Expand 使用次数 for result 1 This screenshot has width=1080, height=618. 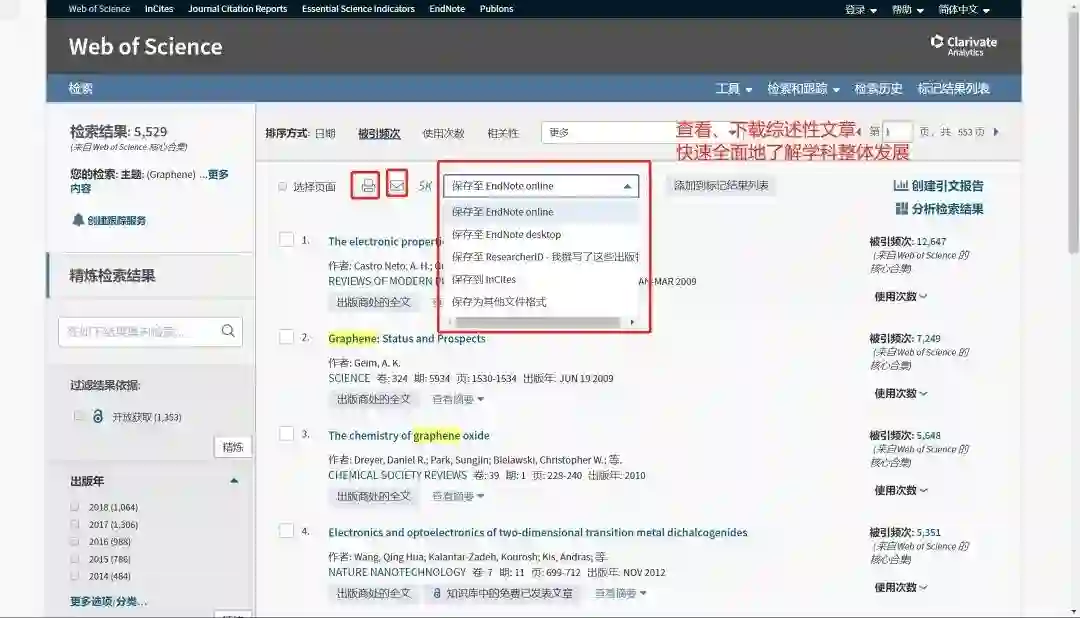pos(900,296)
